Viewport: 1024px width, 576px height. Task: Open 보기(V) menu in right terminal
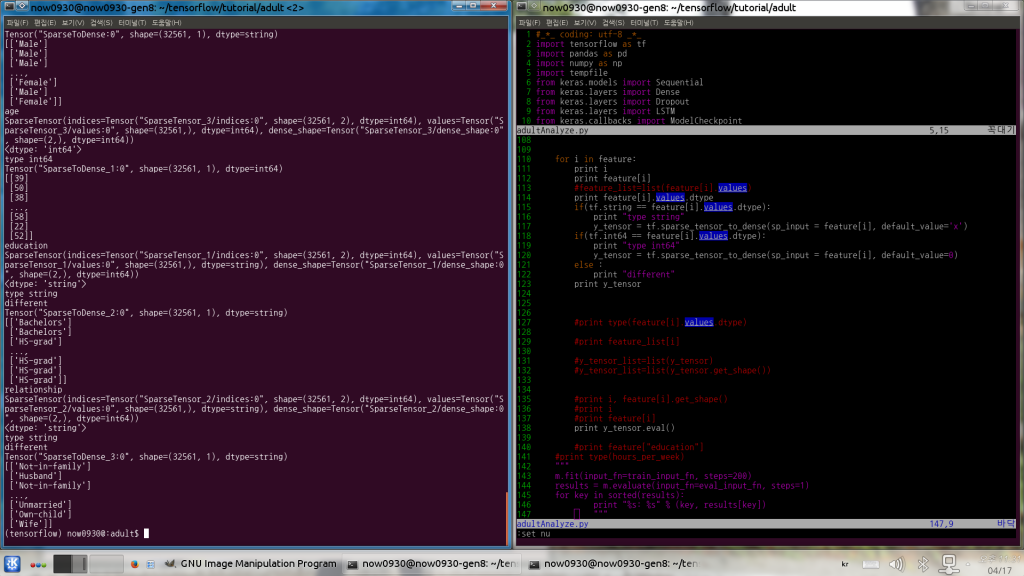pos(588,21)
